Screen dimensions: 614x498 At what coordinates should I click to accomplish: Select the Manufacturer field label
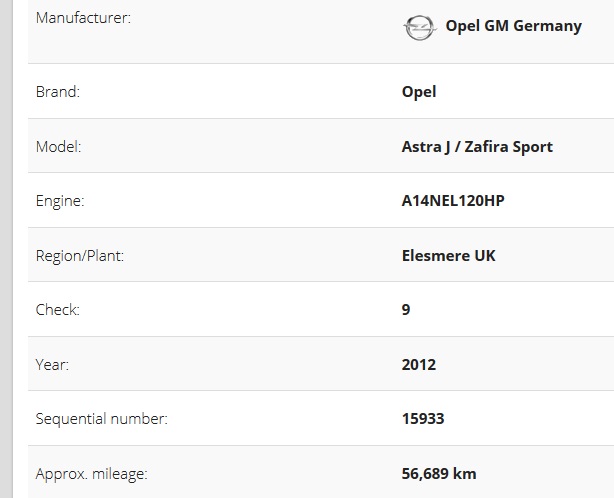[82, 18]
